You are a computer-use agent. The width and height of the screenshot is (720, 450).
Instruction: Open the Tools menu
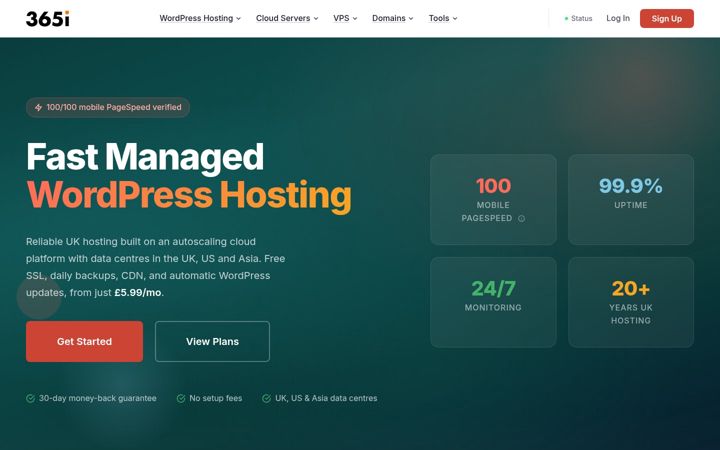[443, 18]
